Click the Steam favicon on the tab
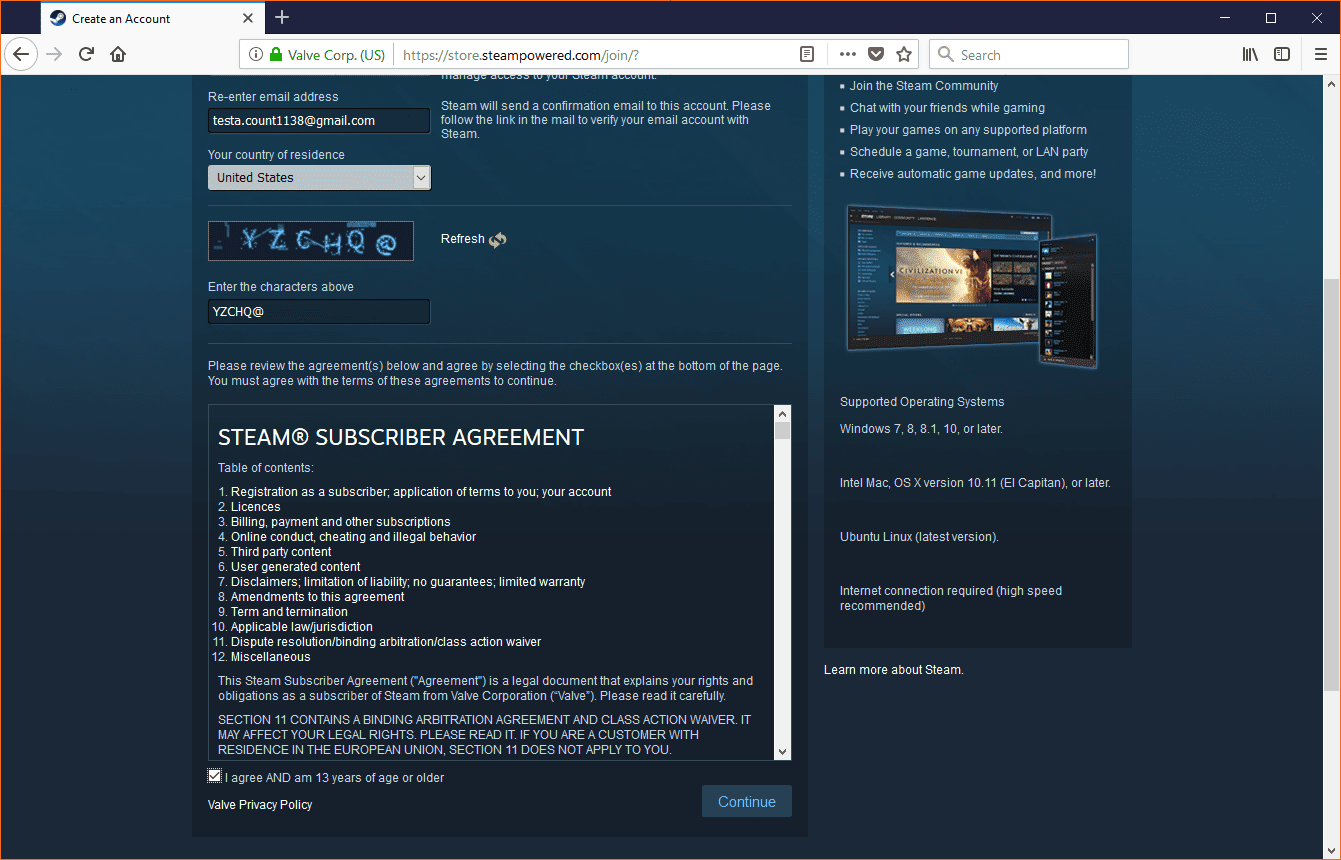 point(58,18)
